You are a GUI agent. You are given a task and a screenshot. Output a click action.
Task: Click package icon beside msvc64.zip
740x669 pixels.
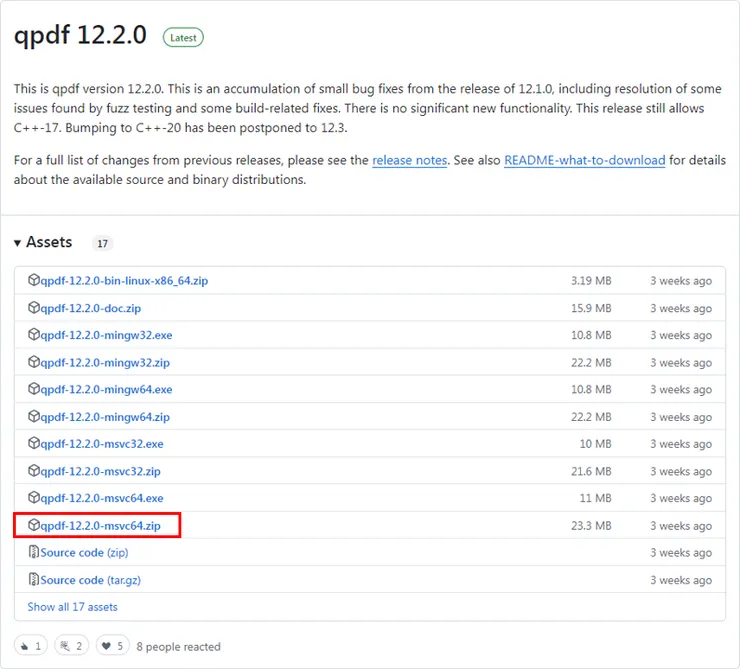[34, 524]
